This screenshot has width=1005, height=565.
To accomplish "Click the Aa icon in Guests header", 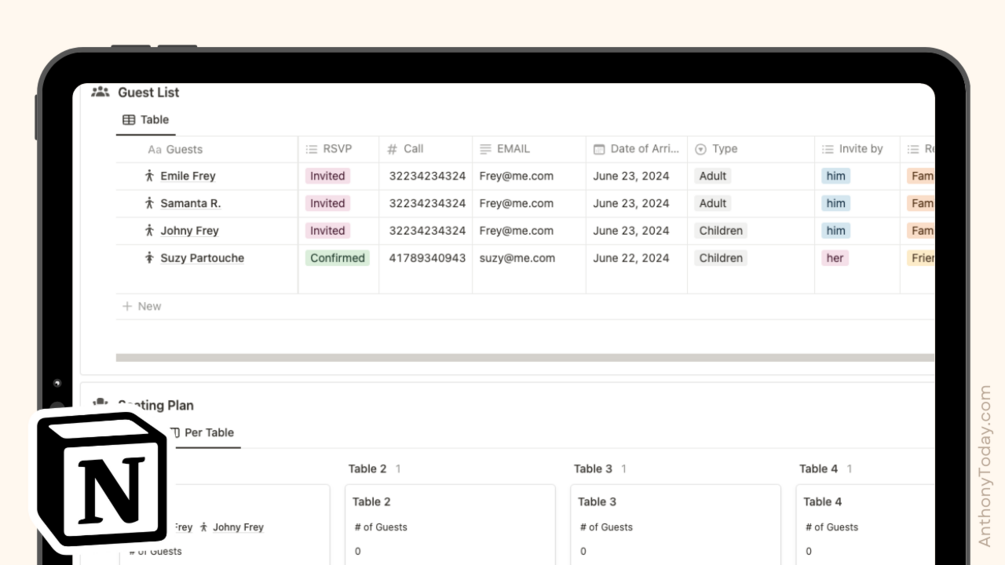I will pos(154,150).
